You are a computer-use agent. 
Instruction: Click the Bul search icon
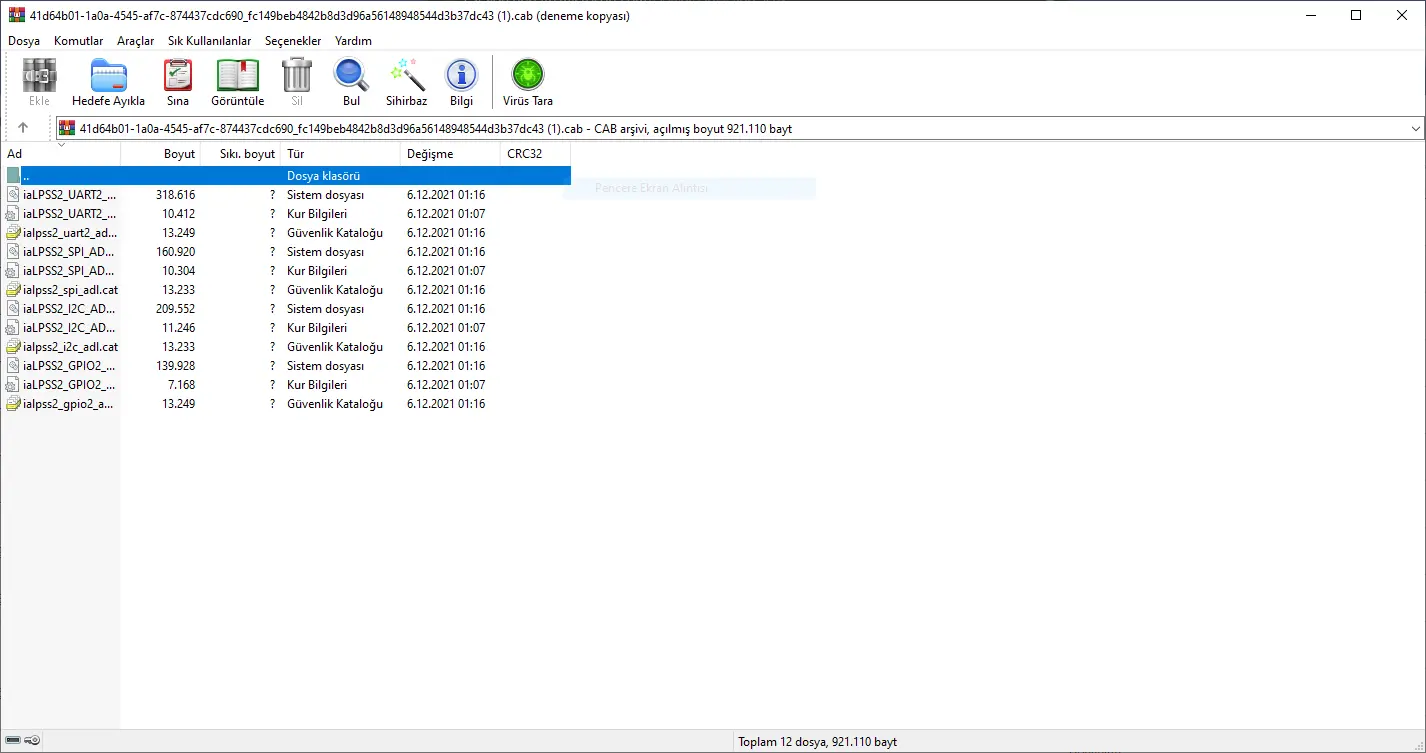[x=351, y=75]
